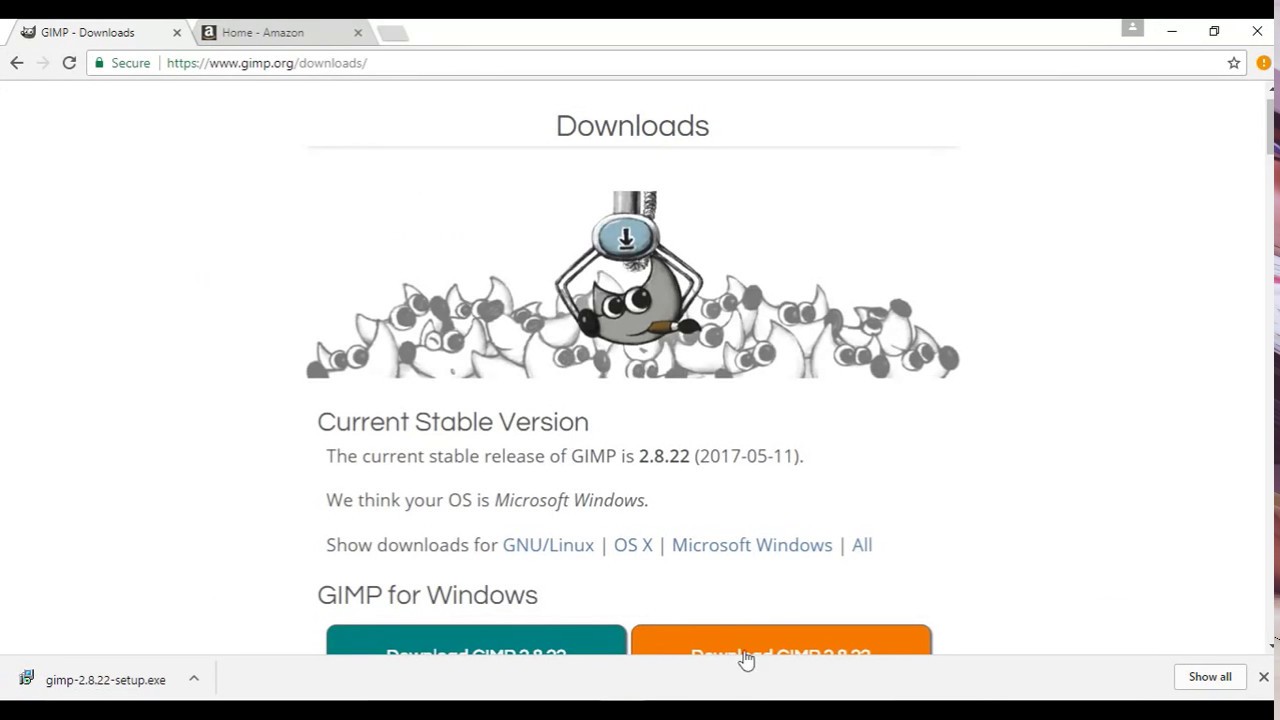Click the italic Microsoft Windows OS text
The height and width of the screenshot is (720, 1280).
click(x=571, y=500)
